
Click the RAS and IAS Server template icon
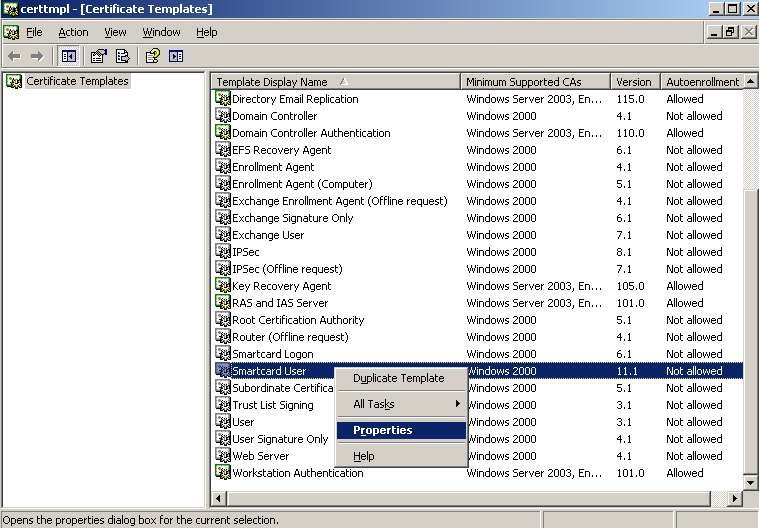click(x=223, y=302)
